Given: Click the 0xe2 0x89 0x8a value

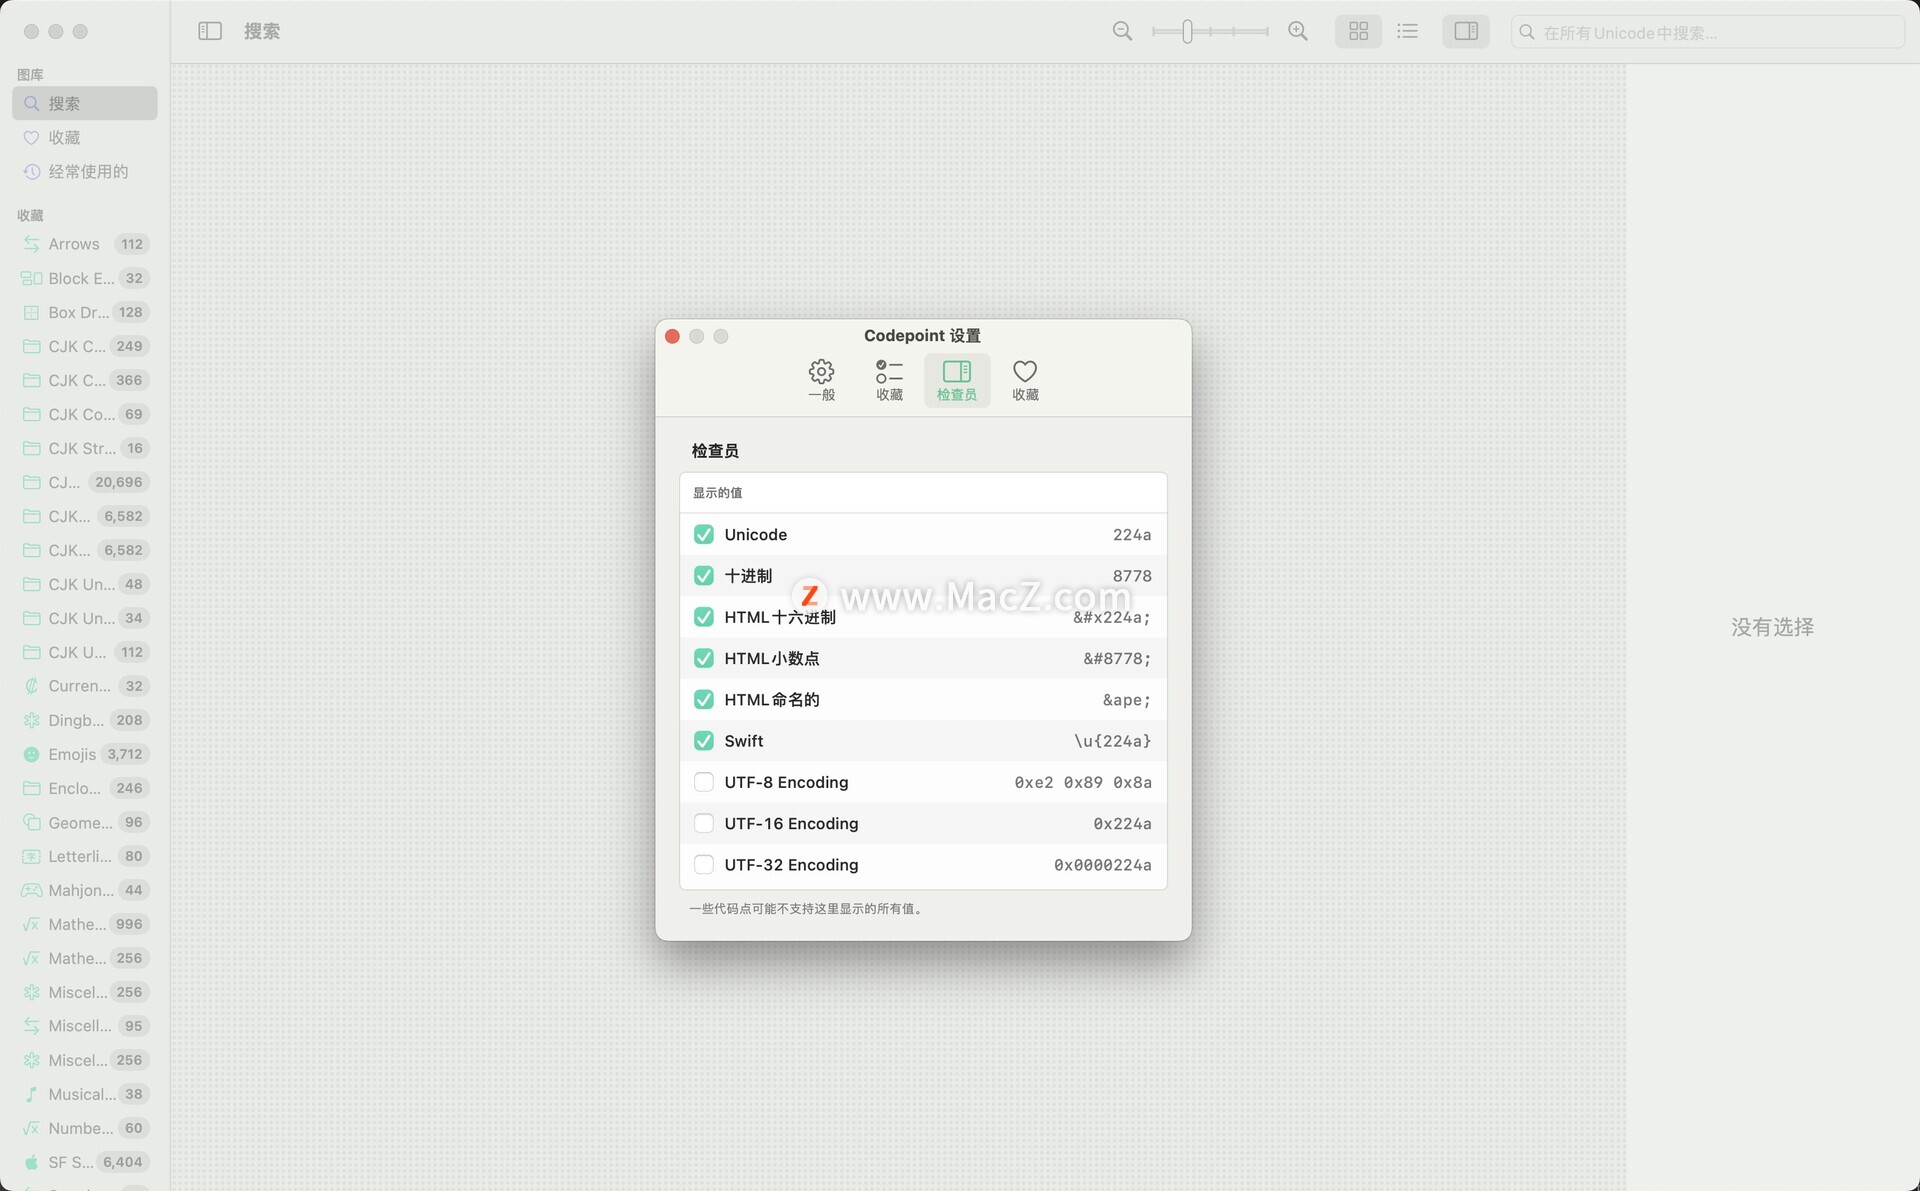Looking at the screenshot, I should [x=1083, y=782].
